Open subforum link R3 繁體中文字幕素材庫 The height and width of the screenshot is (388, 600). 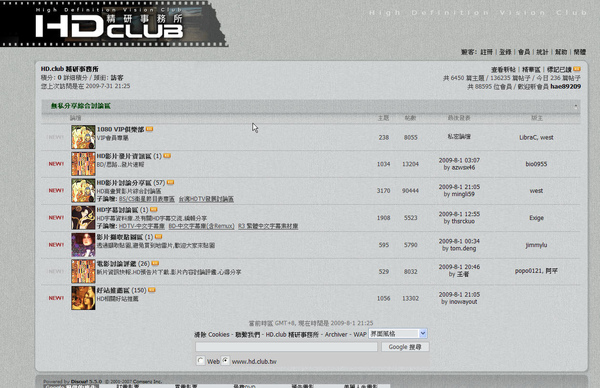[x=268, y=226]
